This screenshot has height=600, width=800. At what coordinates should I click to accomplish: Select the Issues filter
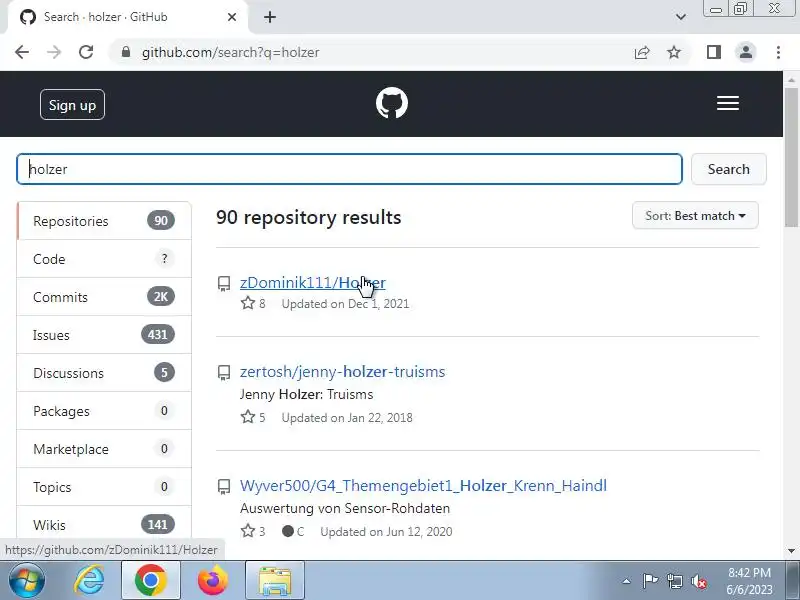[104, 335]
